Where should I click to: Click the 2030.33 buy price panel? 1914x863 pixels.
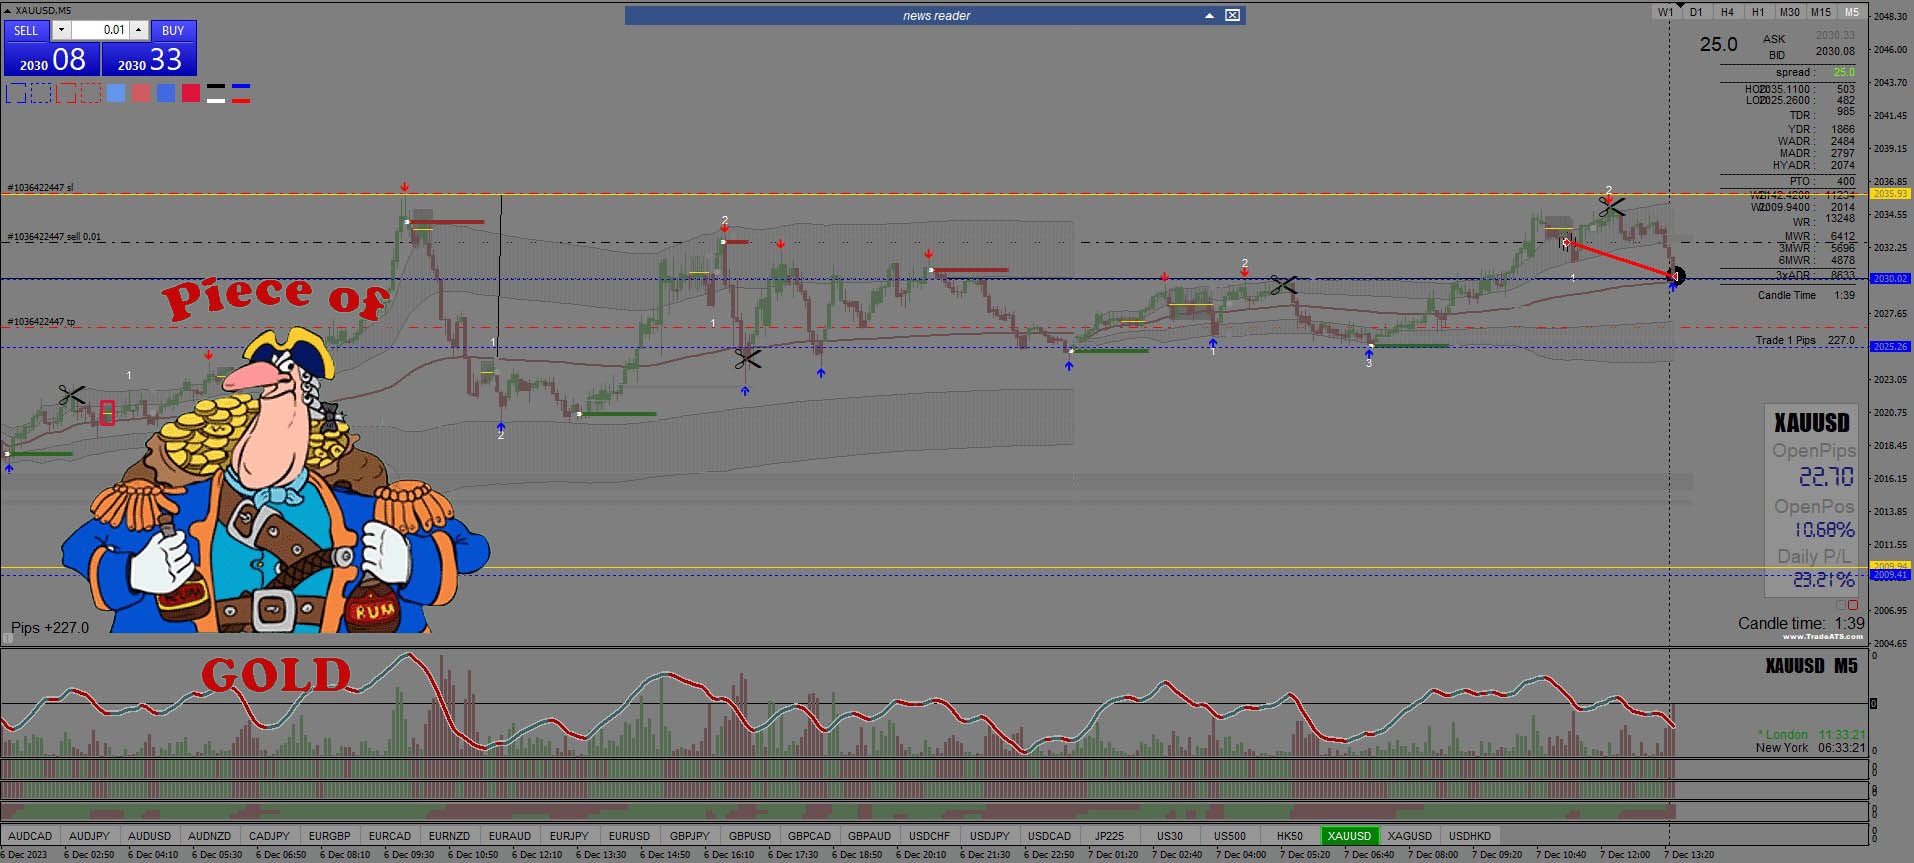[149, 59]
